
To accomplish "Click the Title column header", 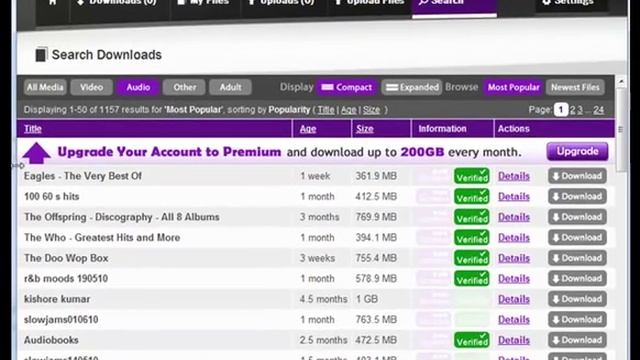I will click(x=33, y=129).
